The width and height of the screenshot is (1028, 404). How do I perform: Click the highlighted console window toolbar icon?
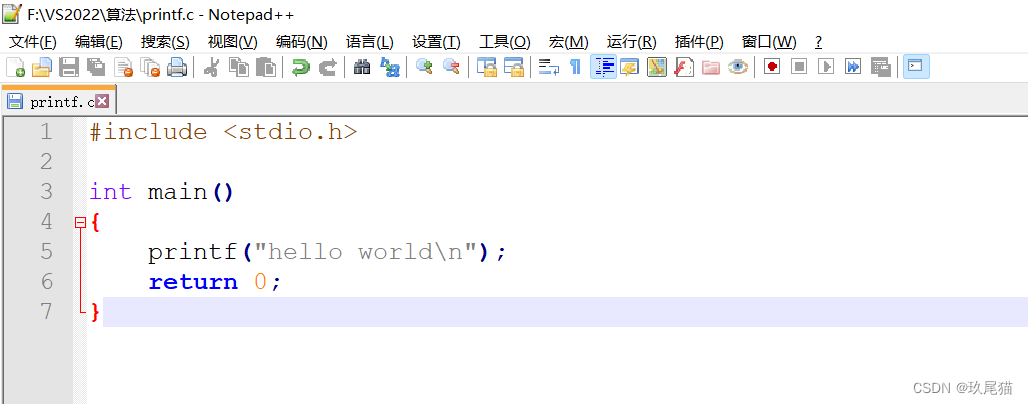(916, 67)
